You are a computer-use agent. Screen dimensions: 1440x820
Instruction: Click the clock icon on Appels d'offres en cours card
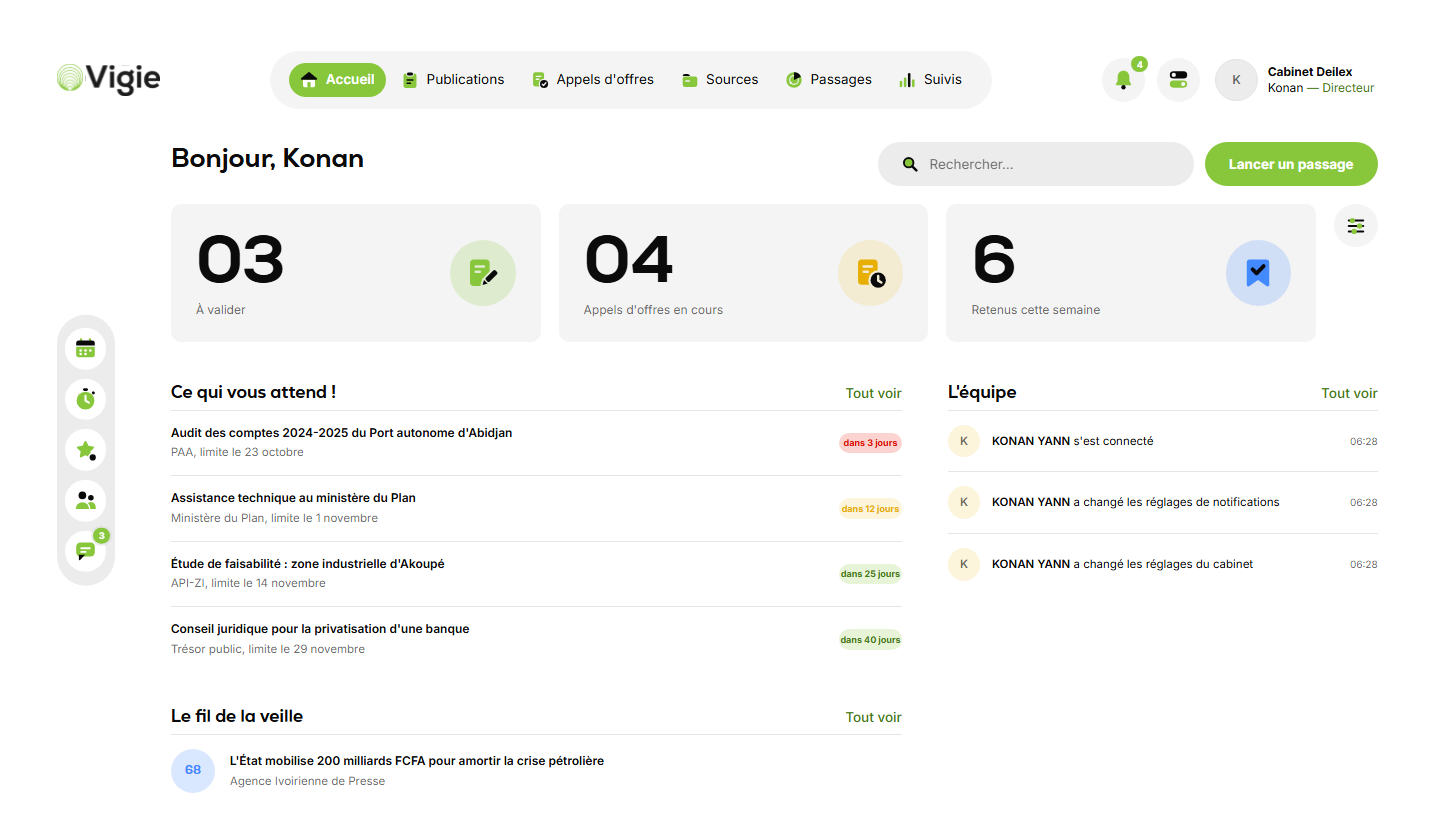click(x=871, y=273)
